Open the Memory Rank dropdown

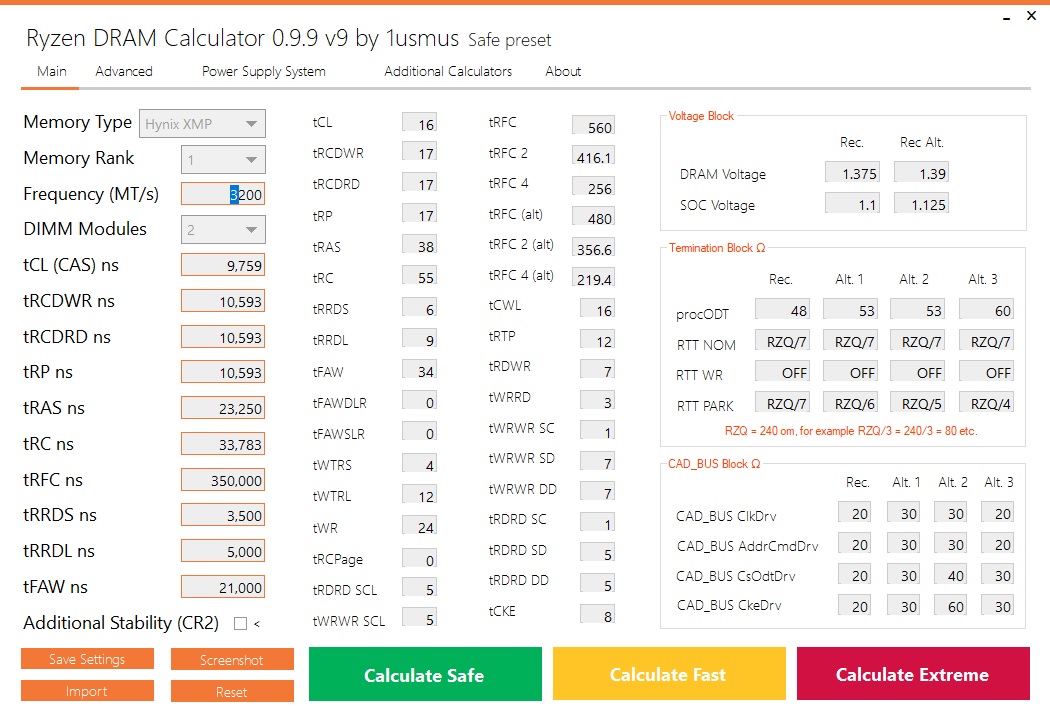[x=223, y=159]
